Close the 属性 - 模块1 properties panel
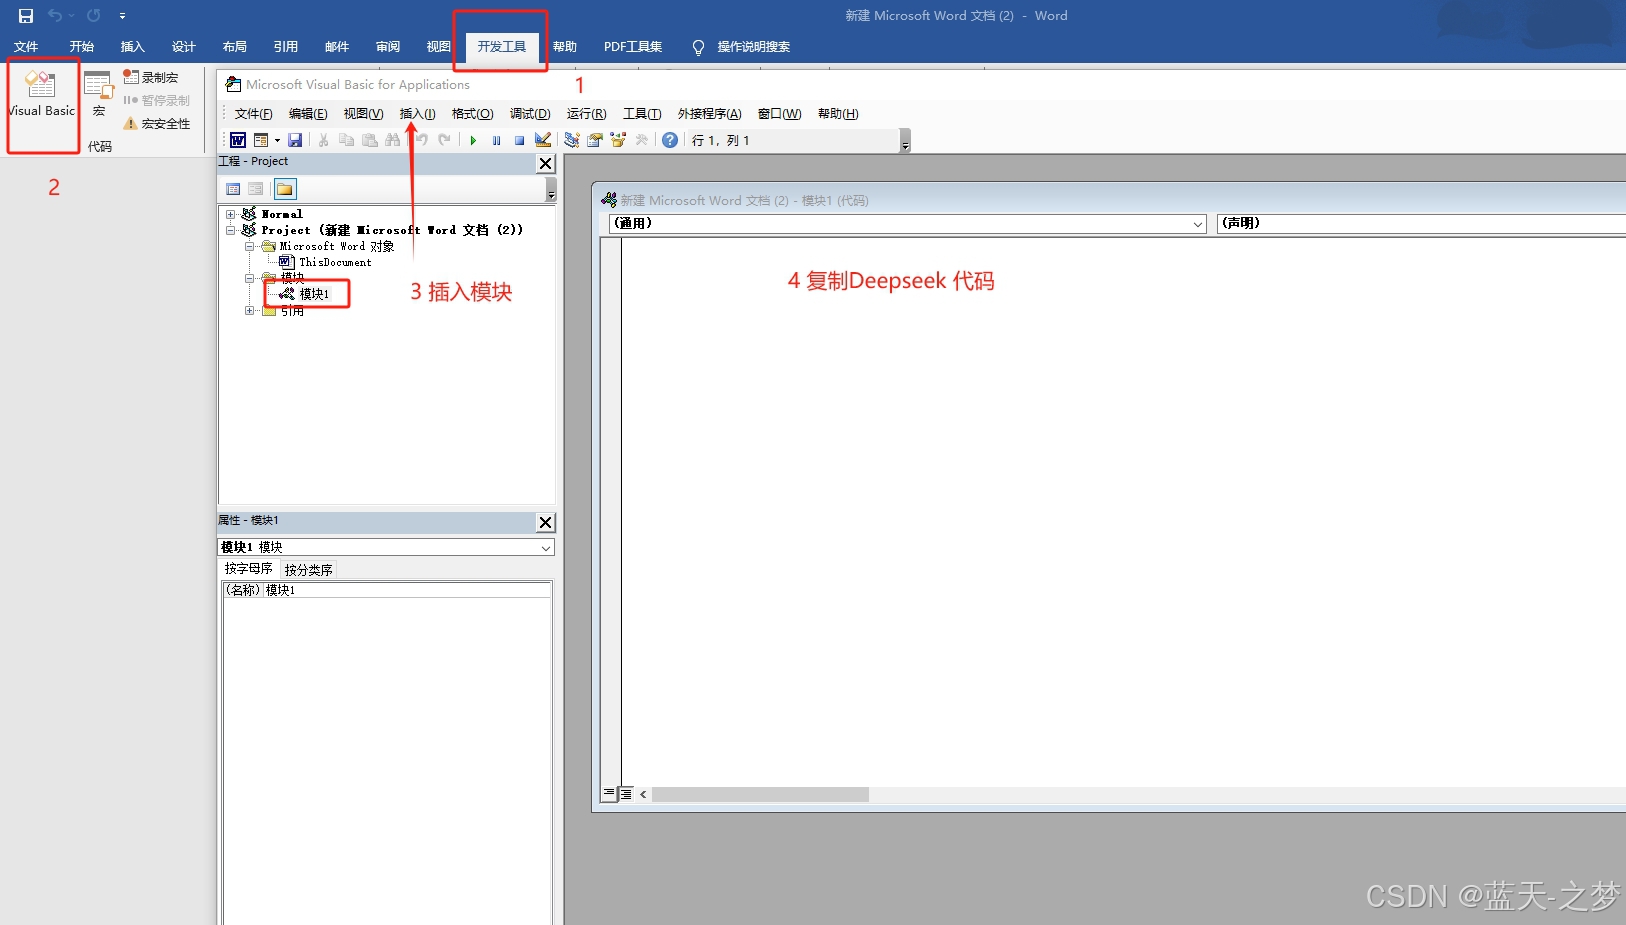Viewport: 1626px width, 925px height. click(x=545, y=522)
